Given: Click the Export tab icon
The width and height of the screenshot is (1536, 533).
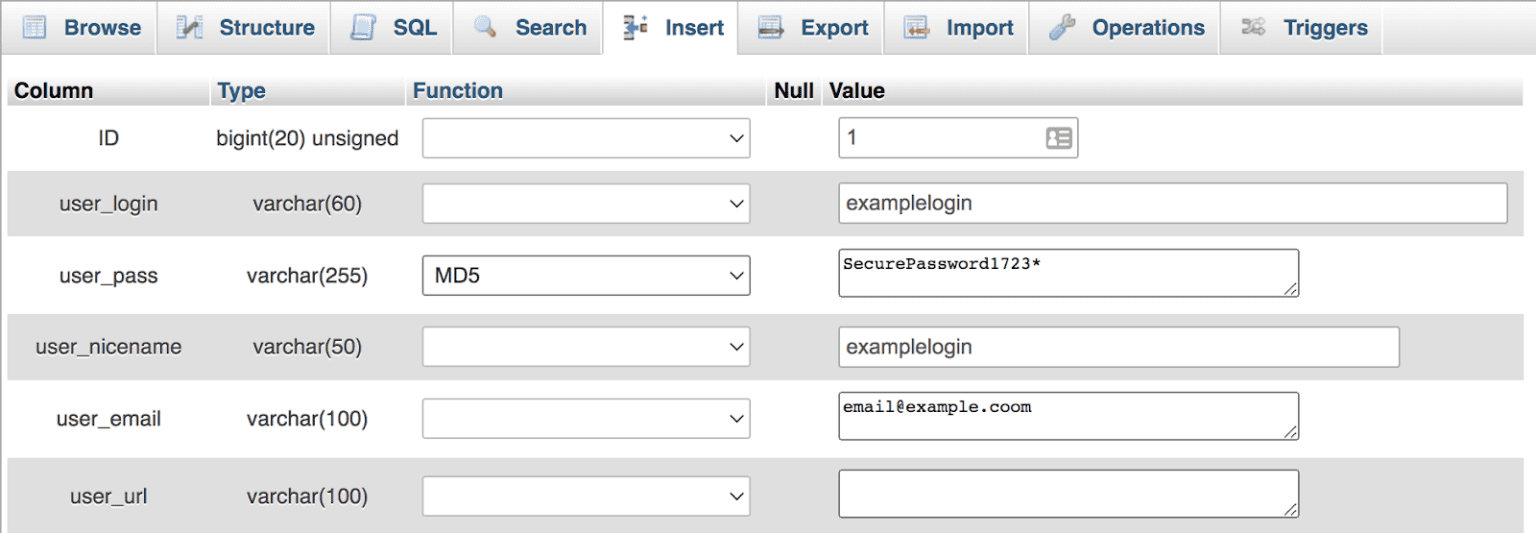Looking at the screenshot, I should tap(771, 27).
